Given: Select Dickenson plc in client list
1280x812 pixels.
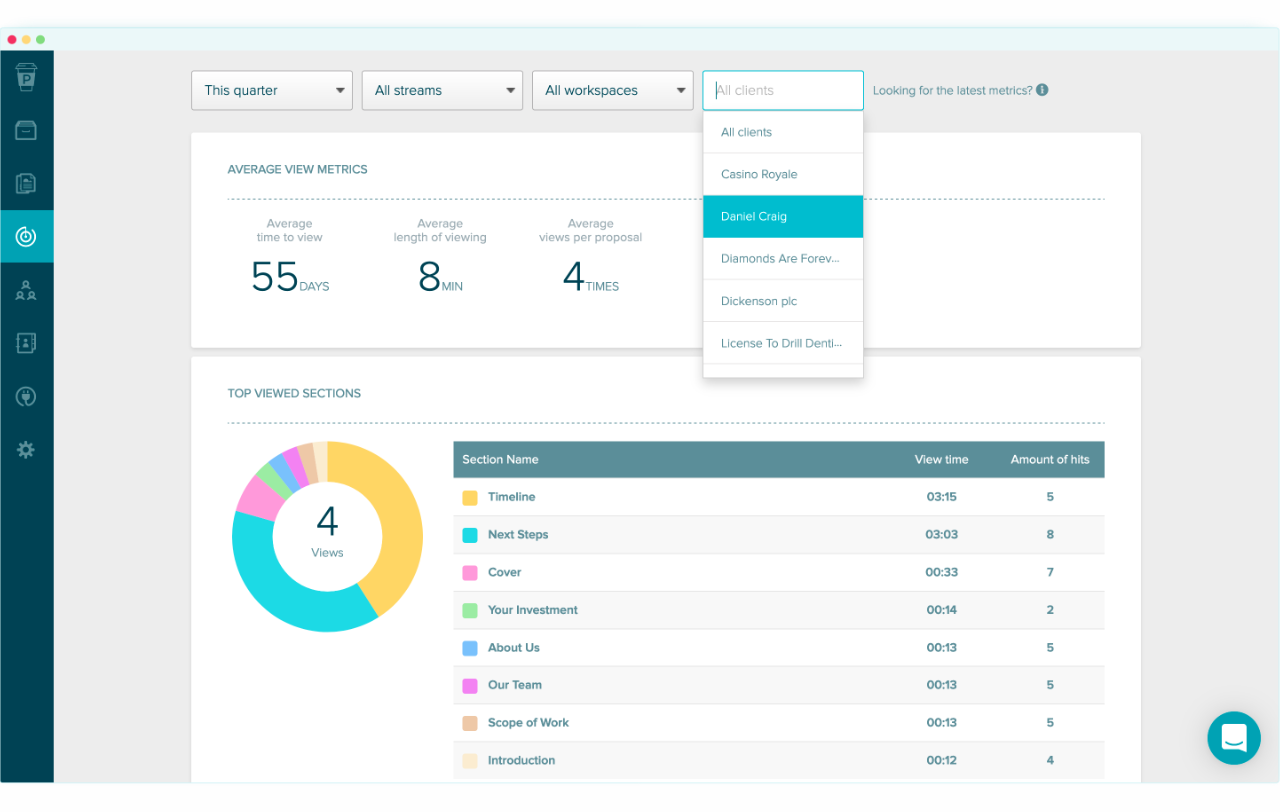Looking at the screenshot, I should pyautogui.click(x=782, y=301).
